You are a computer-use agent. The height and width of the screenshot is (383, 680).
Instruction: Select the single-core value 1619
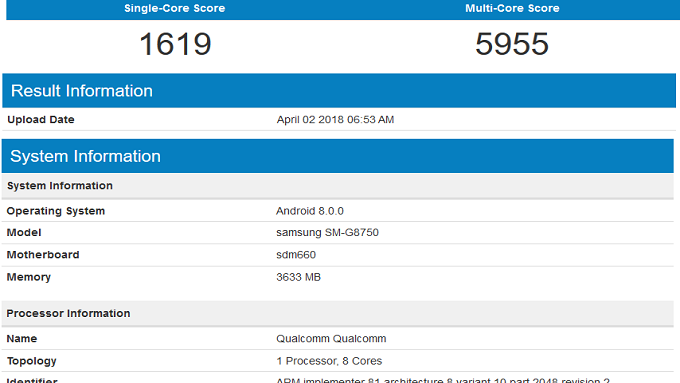click(x=175, y=44)
